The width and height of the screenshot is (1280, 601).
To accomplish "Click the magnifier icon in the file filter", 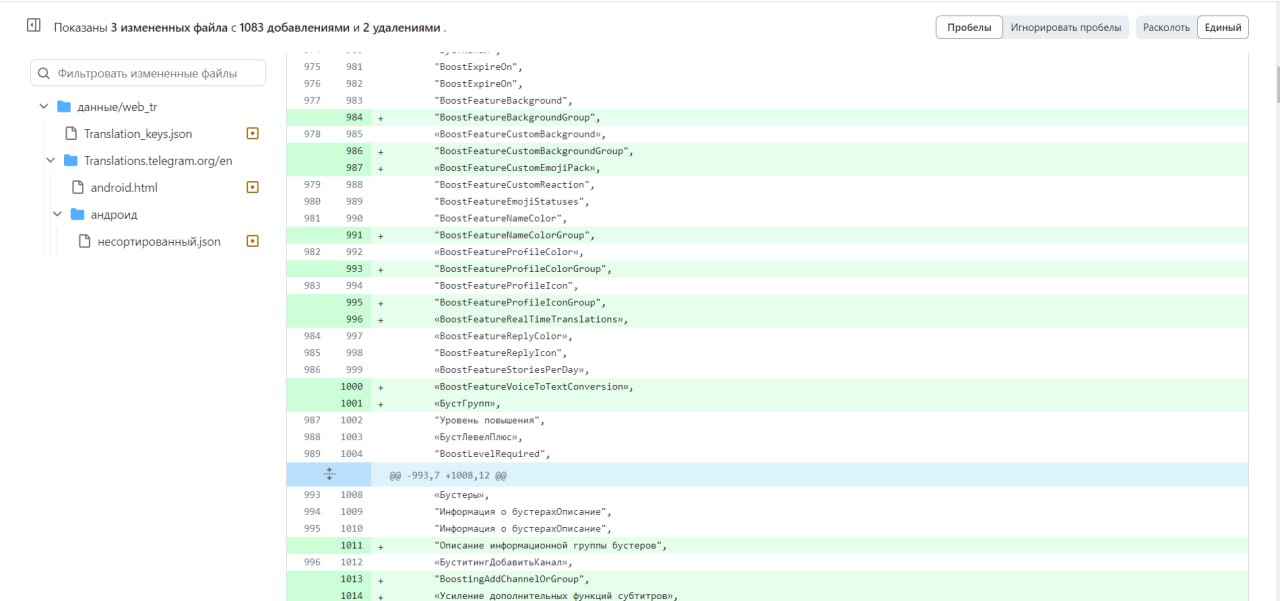I will click(45, 73).
